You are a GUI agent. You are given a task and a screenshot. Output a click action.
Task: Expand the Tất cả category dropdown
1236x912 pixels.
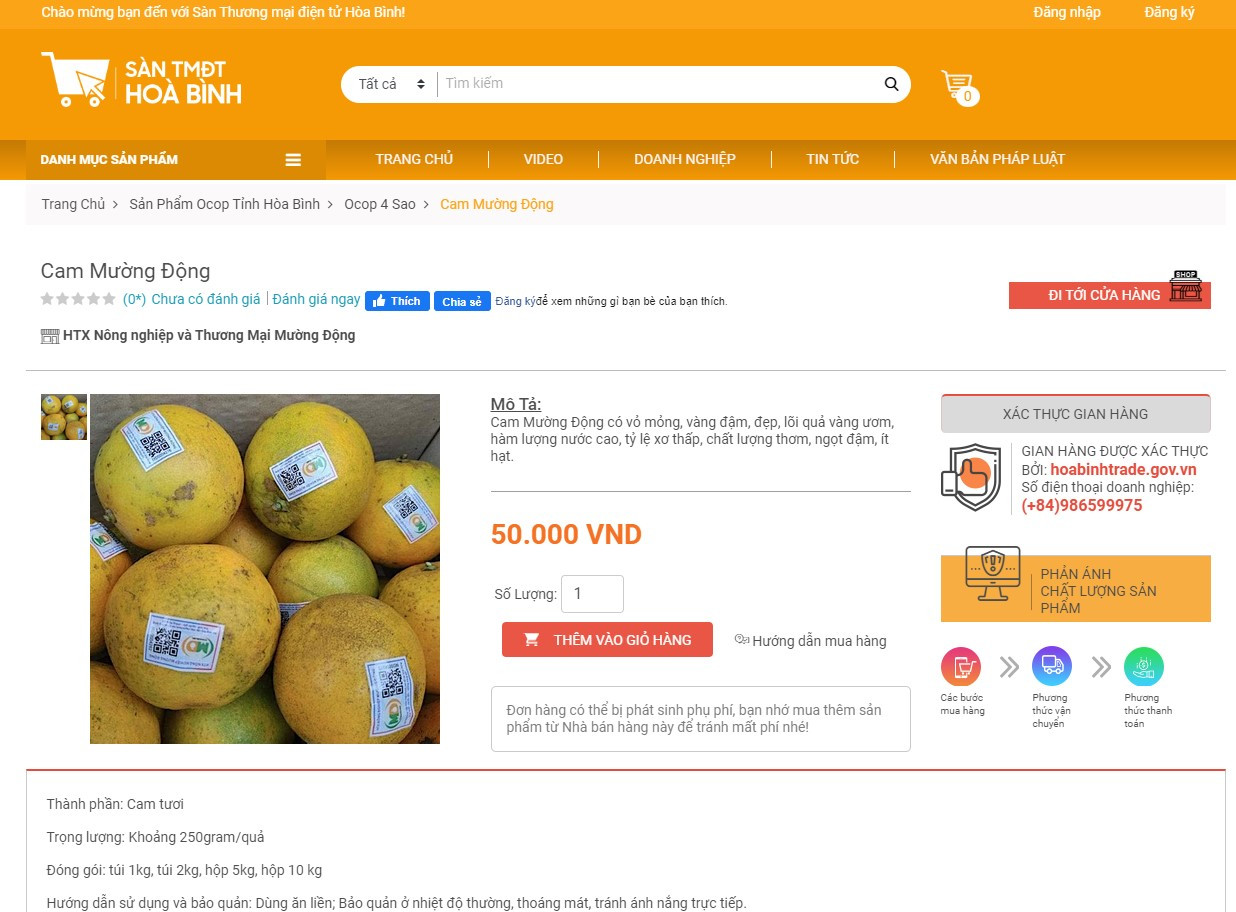click(x=389, y=84)
